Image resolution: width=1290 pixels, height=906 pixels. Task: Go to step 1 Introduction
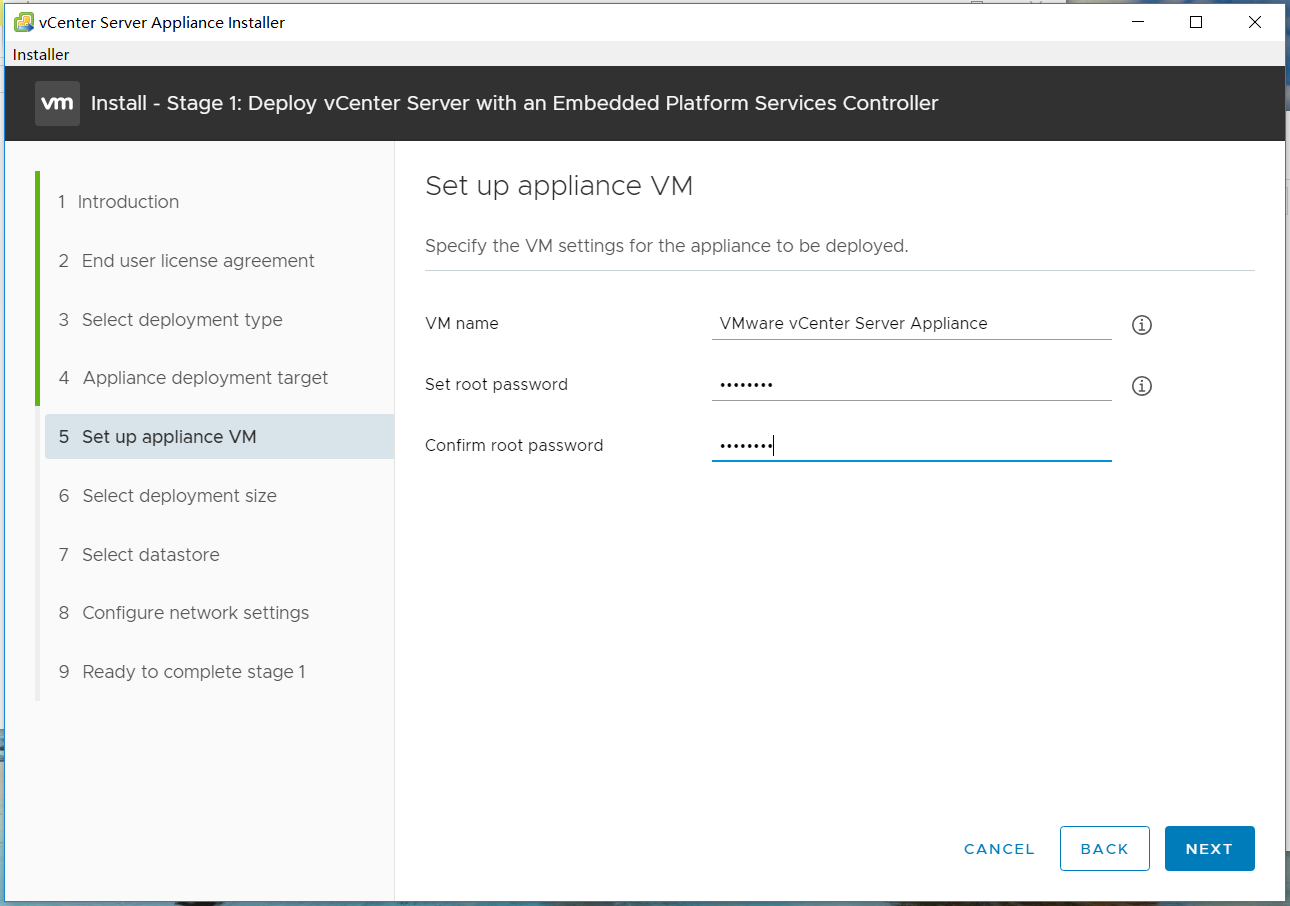click(x=118, y=202)
